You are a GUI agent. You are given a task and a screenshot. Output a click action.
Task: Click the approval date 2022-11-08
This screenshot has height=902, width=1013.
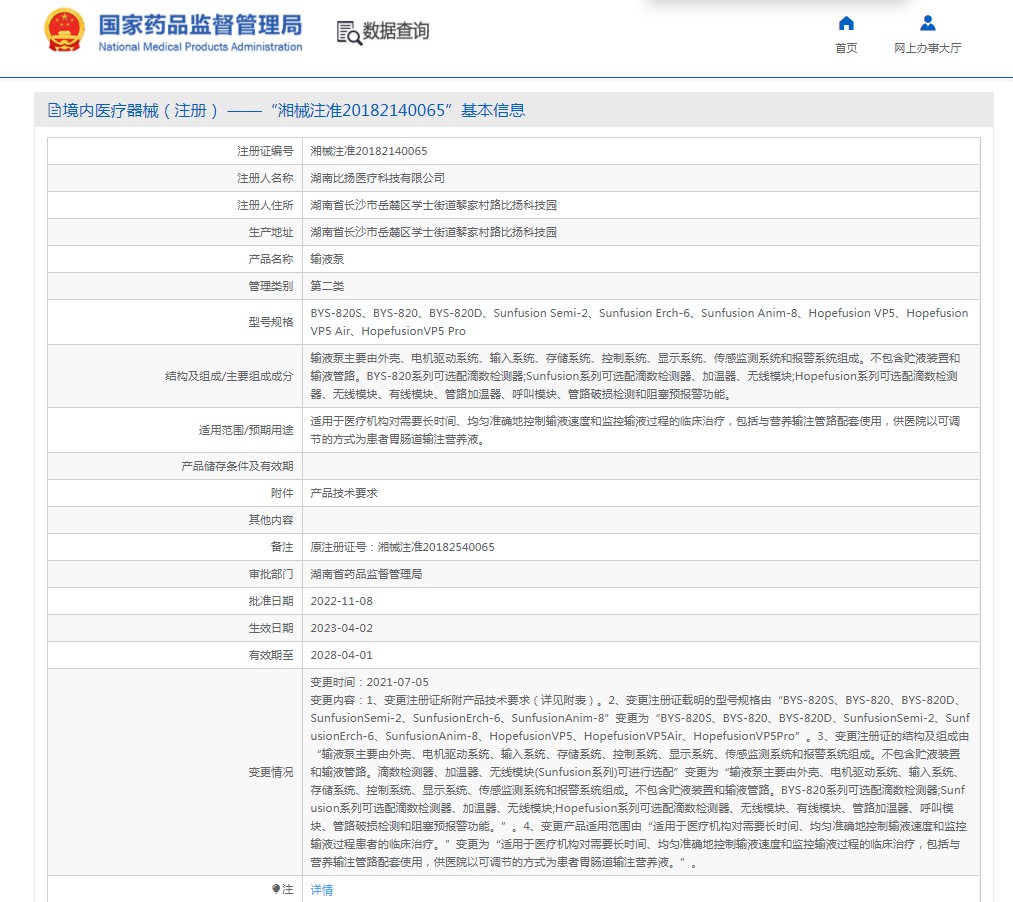point(341,601)
